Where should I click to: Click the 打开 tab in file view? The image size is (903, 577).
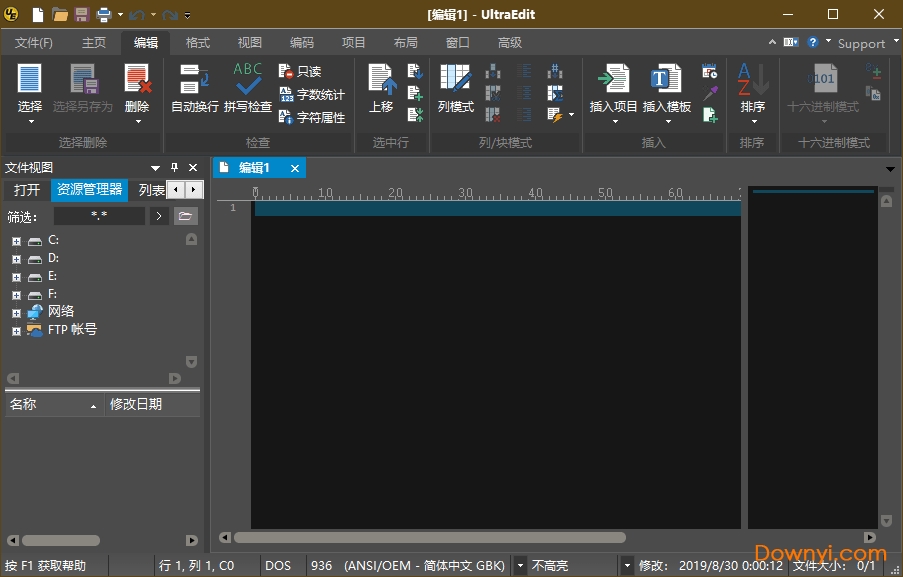coord(27,190)
